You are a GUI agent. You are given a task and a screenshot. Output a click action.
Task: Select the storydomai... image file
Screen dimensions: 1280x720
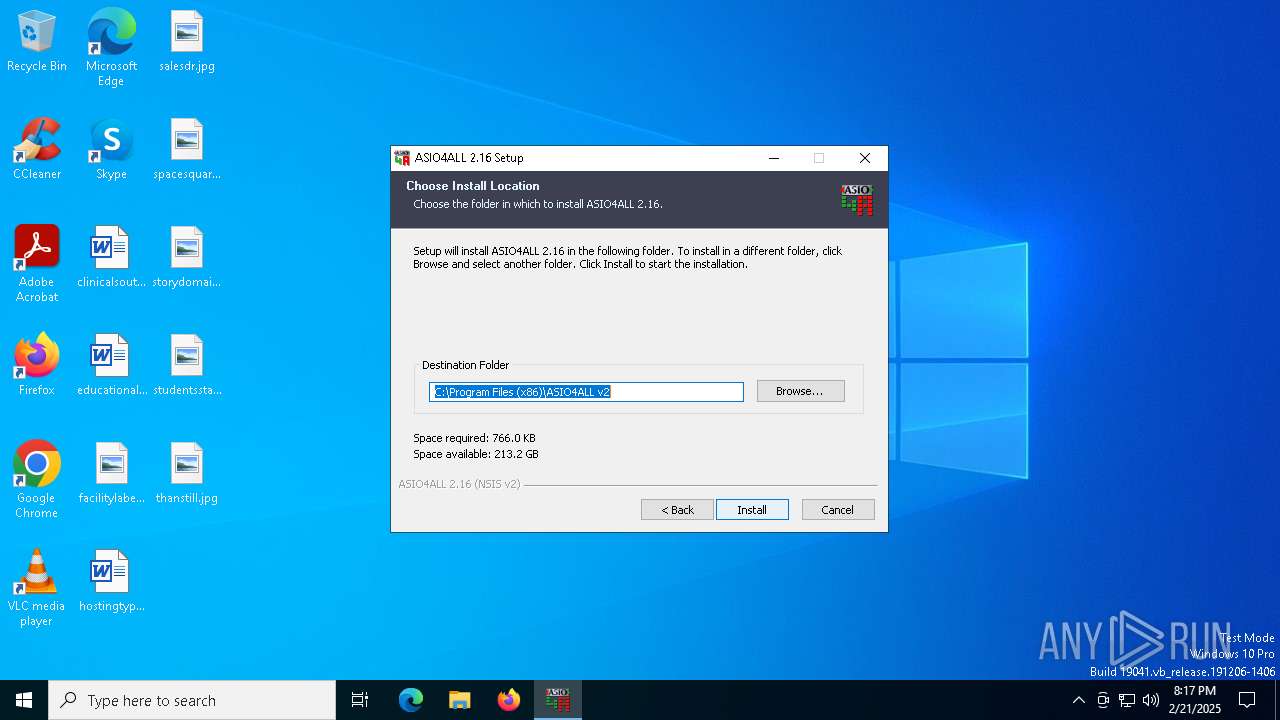click(x=187, y=258)
